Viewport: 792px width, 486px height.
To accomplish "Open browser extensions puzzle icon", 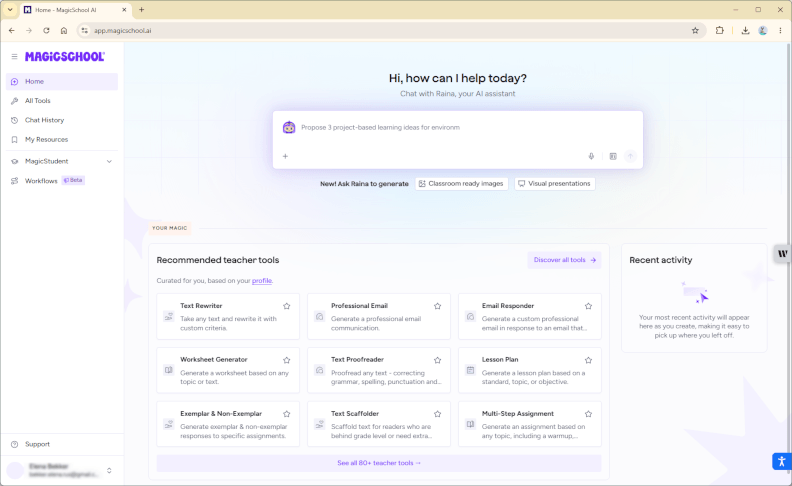I will (720, 31).
